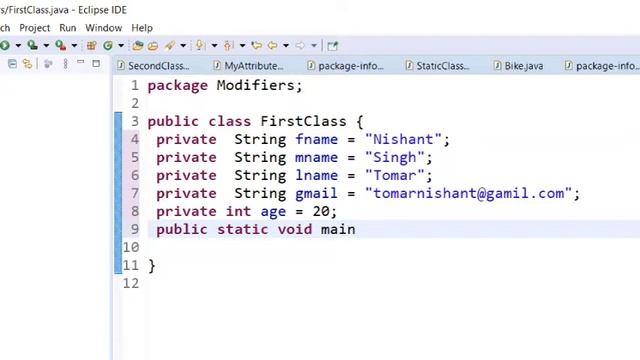Minimize the side panel view
640x360 pixels.
[x=80, y=62]
